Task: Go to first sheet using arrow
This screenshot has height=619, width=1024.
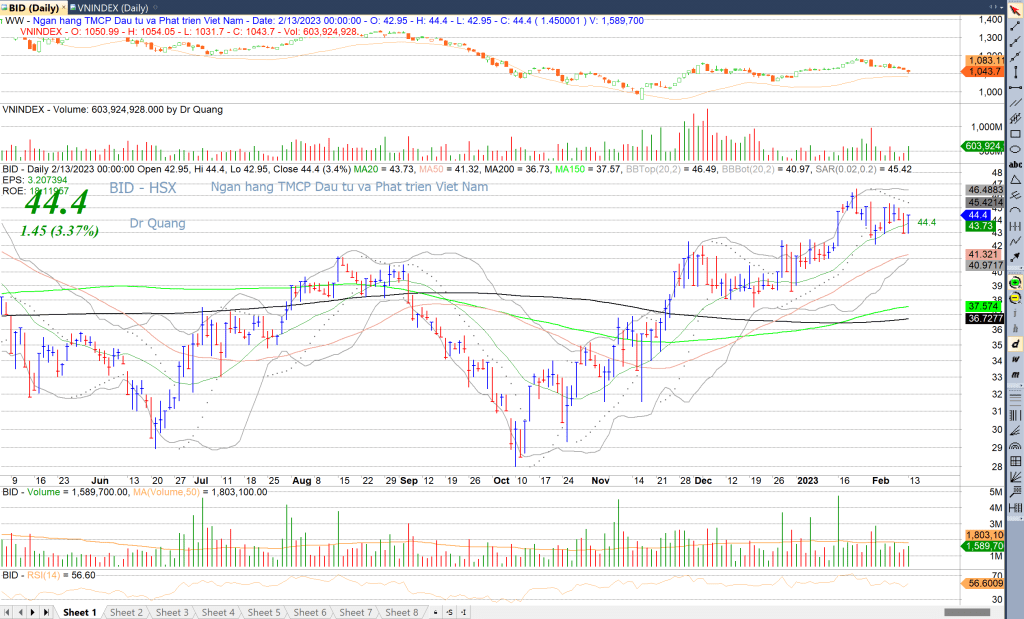Action: coord(8,612)
